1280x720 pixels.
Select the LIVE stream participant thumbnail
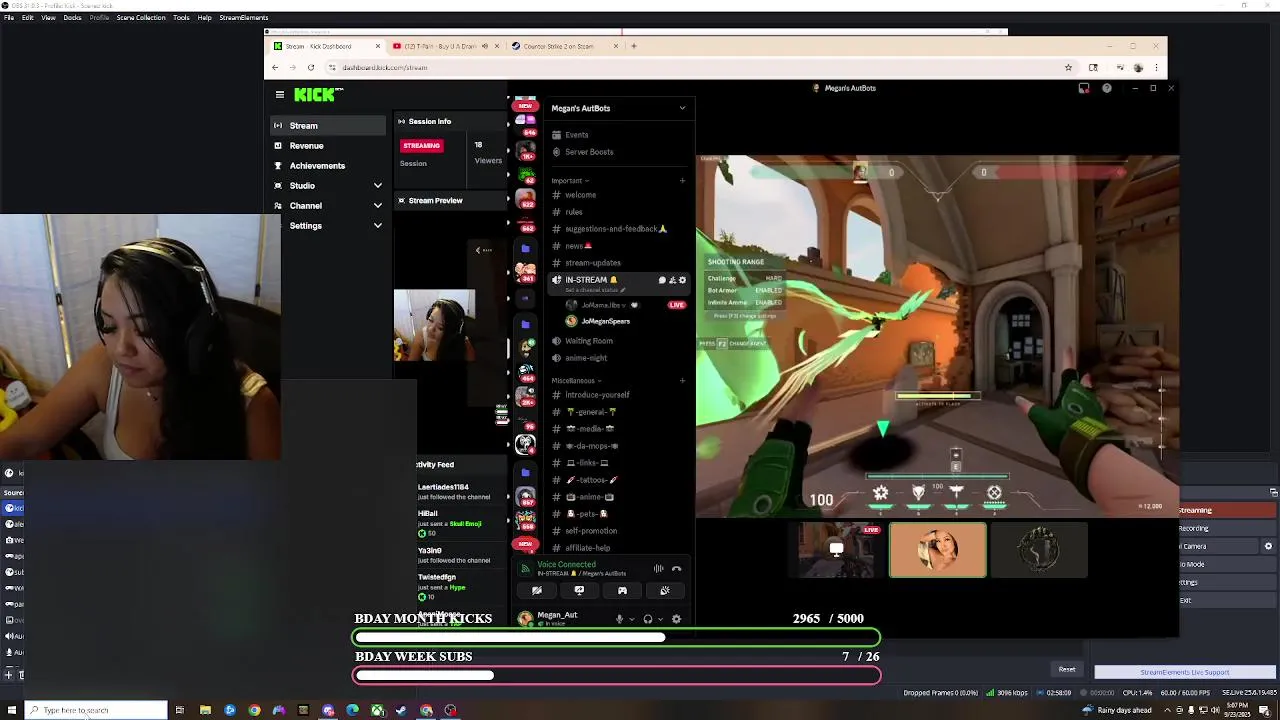837,550
